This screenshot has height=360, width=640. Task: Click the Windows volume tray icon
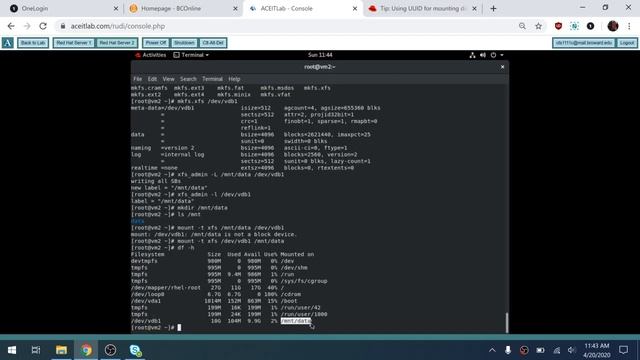tap(572, 350)
